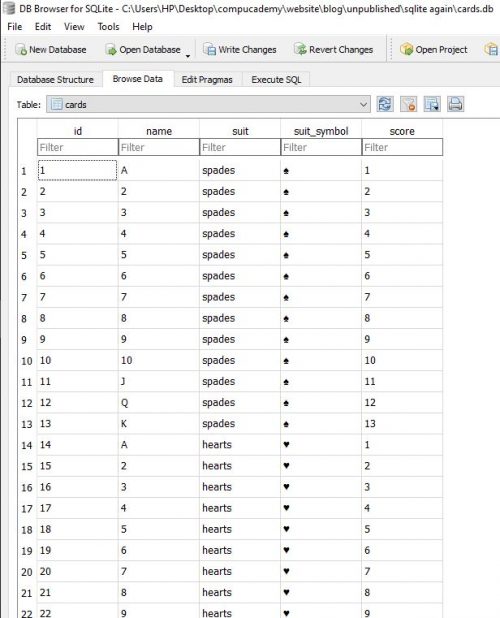Click the suit column filter field

point(240,147)
